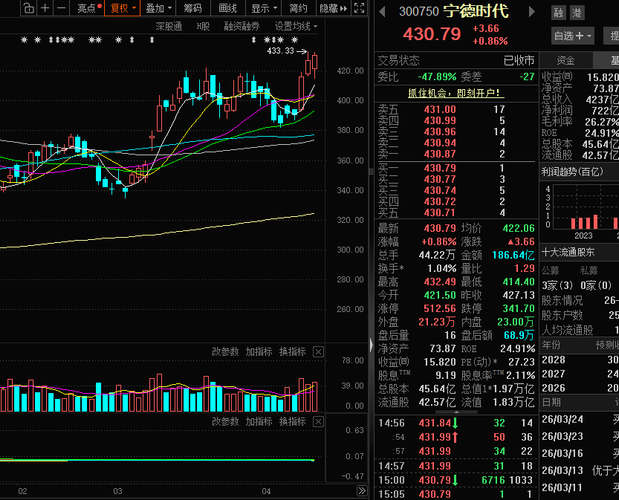Click the PE(动) 27.23 value
This screenshot has width=619, height=500.
pos(521,362)
